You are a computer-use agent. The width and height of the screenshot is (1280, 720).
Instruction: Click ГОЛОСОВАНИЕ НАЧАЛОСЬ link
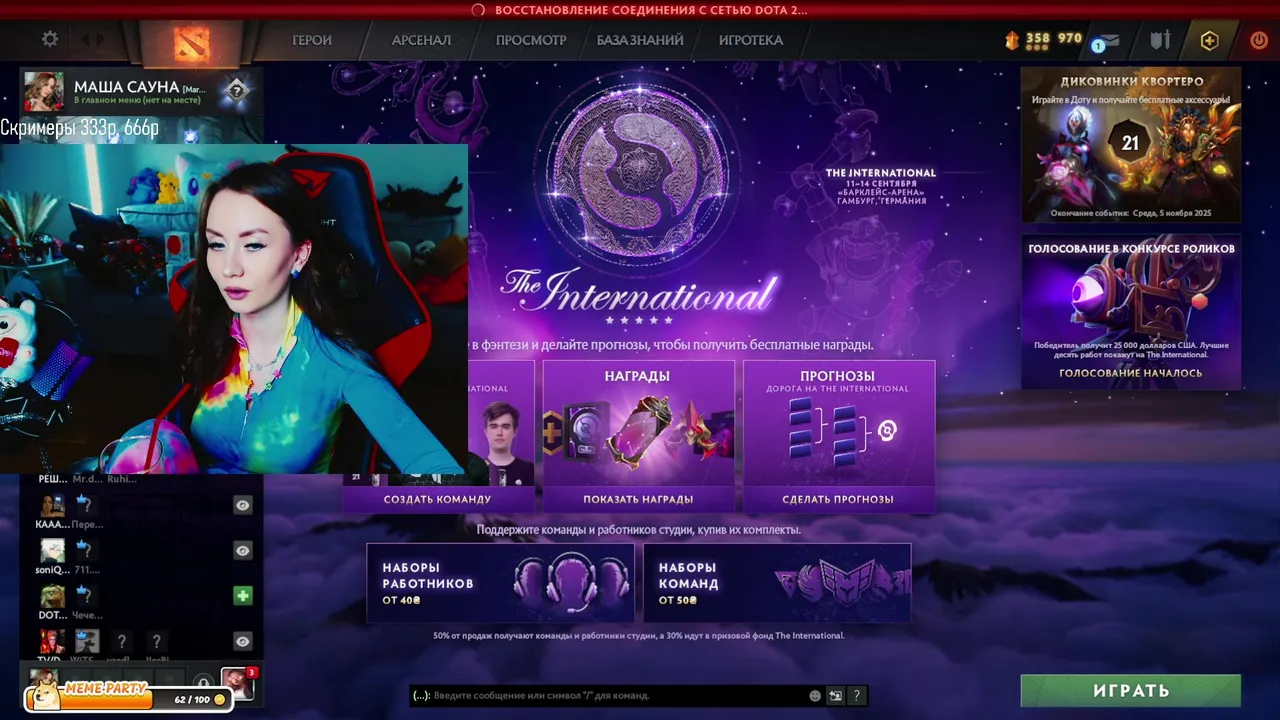tap(1131, 373)
